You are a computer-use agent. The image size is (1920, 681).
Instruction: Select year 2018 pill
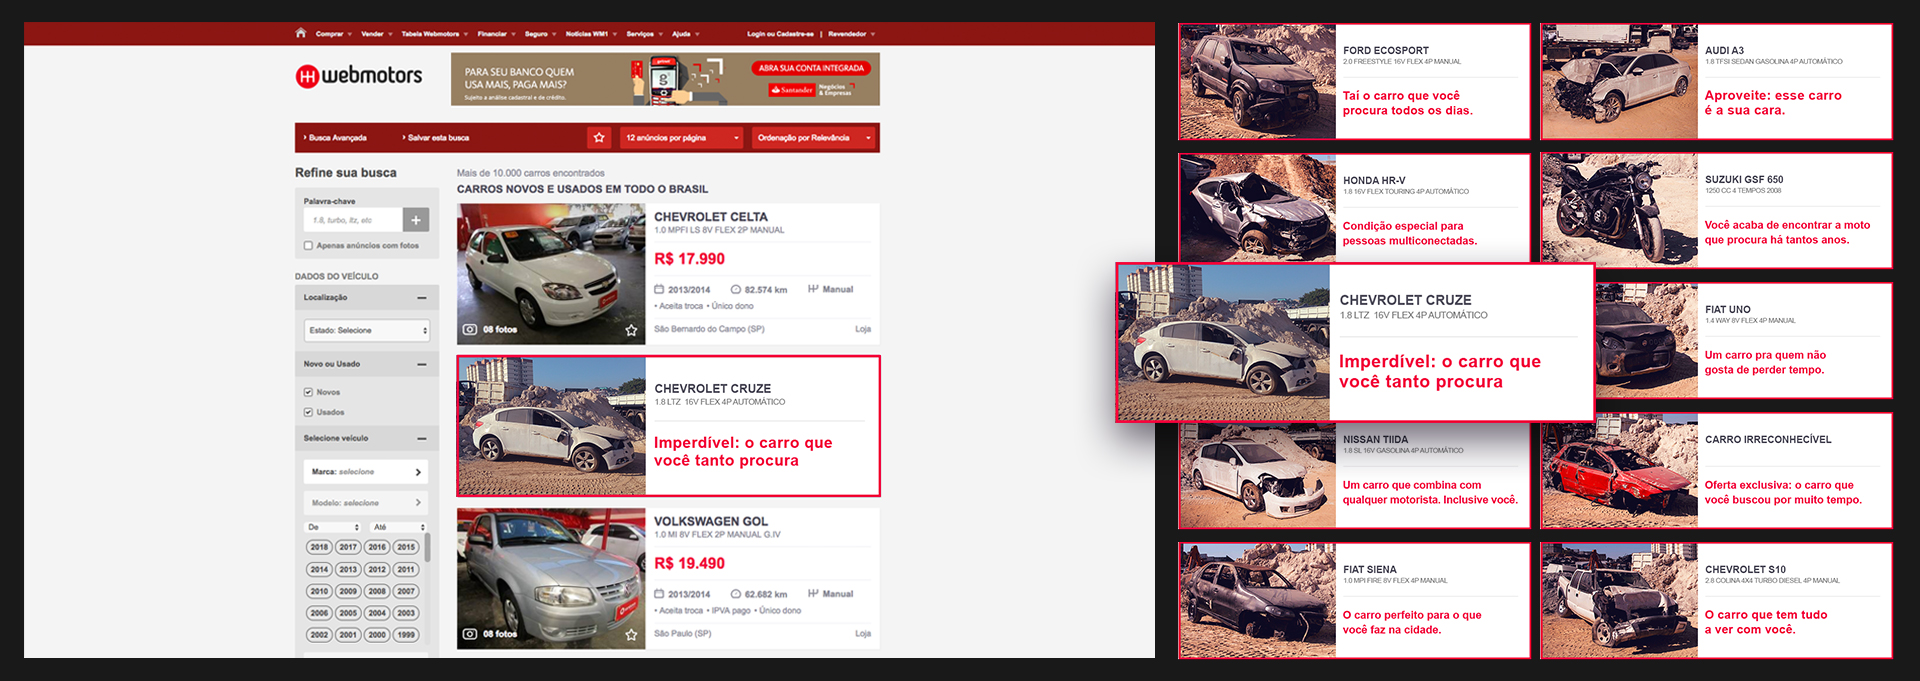(319, 547)
